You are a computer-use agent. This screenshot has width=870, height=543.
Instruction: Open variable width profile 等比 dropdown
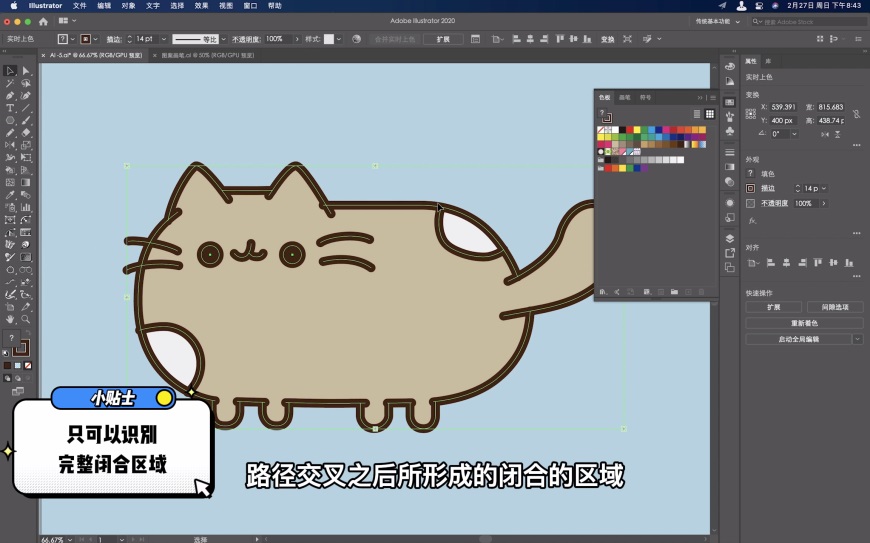(x=224, y=39)
